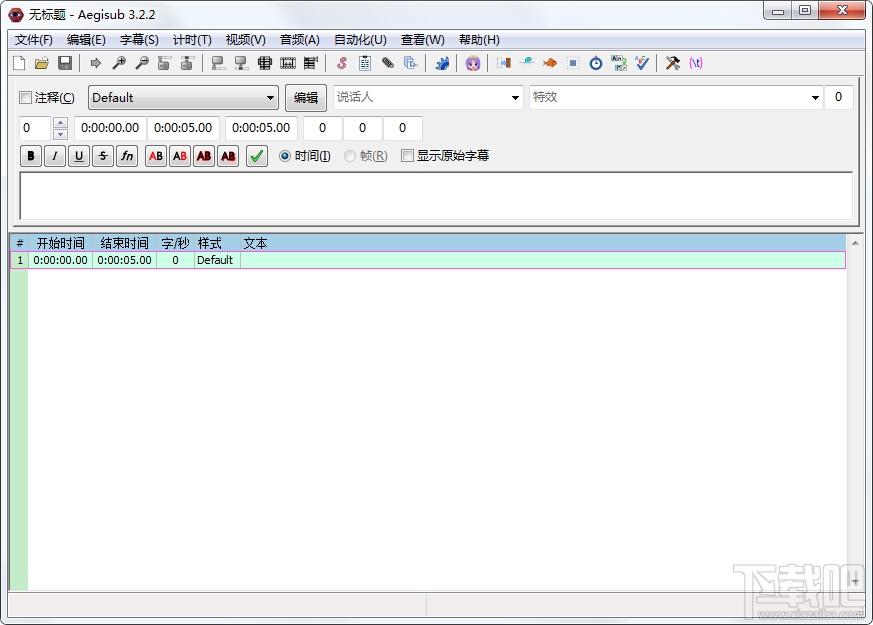873x625 pixels.
Task: Run the Spell Checker checkmark icon
Action: (642, 63)
